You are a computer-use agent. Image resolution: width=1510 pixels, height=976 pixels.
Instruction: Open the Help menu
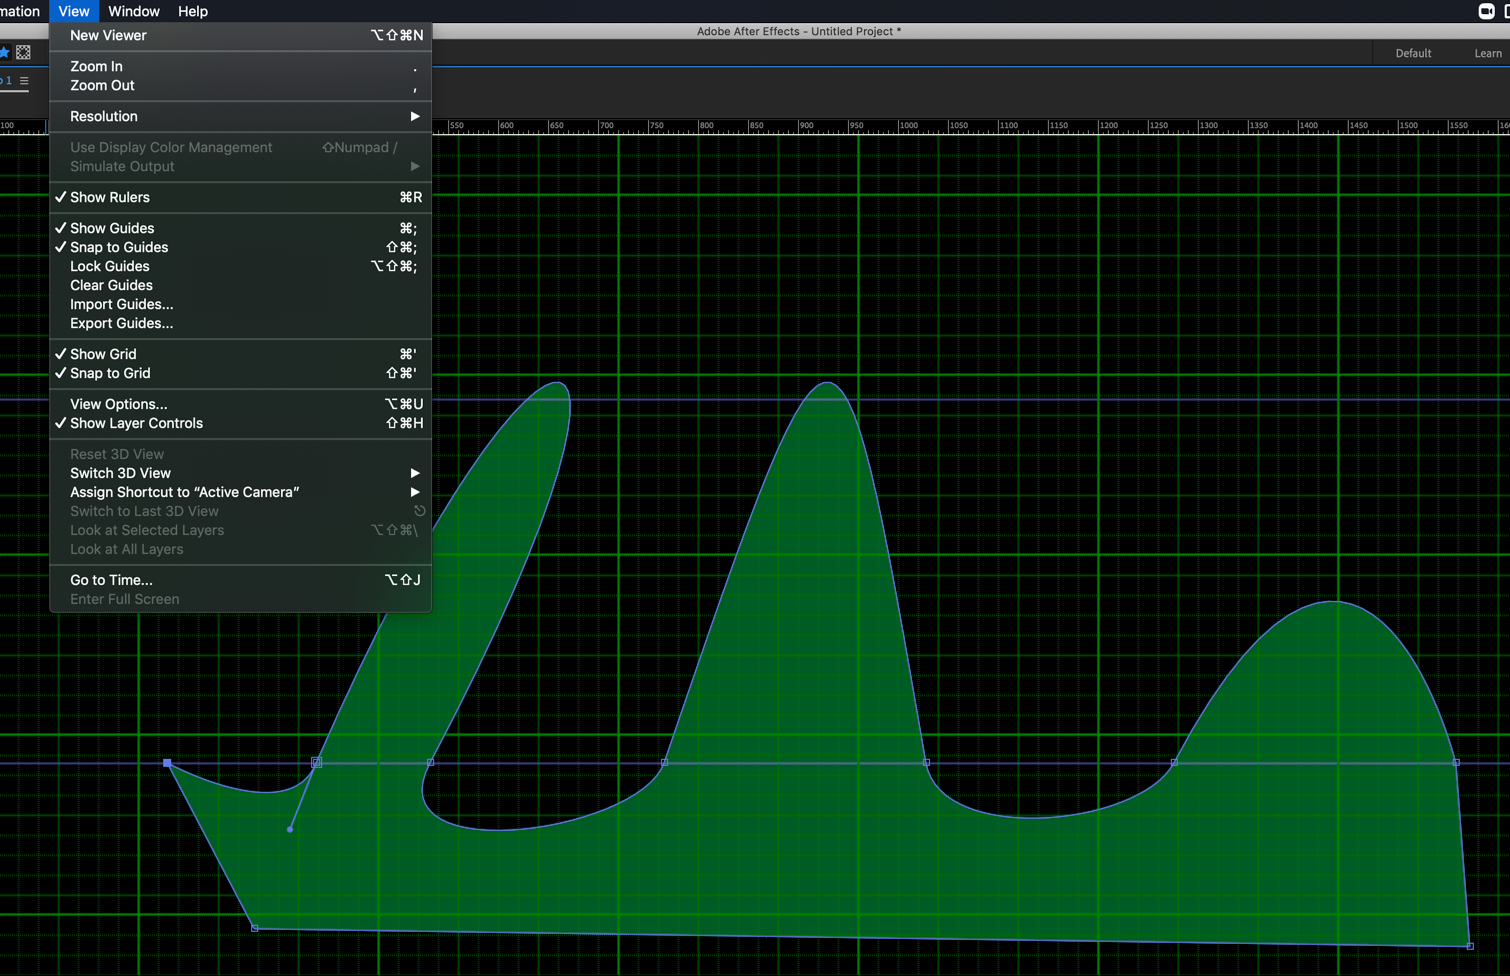(192, 11)
